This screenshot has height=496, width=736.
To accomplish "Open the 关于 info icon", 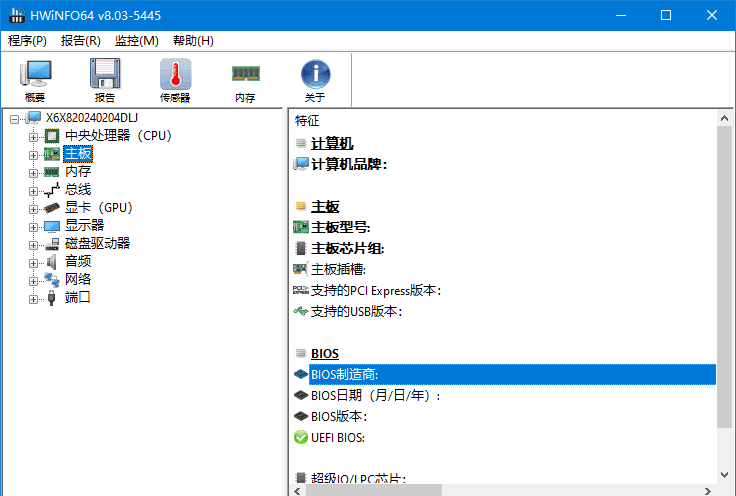I will coord(315,74).
